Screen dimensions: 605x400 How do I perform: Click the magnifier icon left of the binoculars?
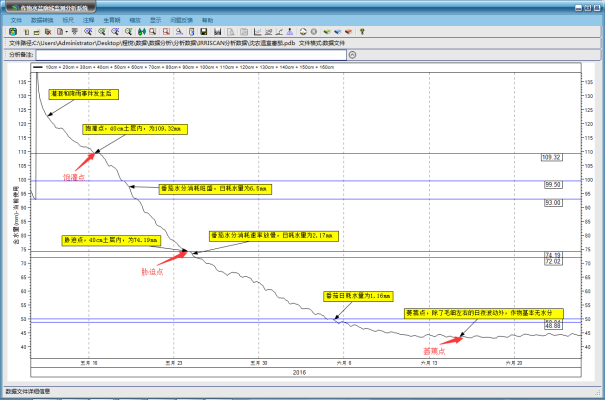(x=128, y=32)
